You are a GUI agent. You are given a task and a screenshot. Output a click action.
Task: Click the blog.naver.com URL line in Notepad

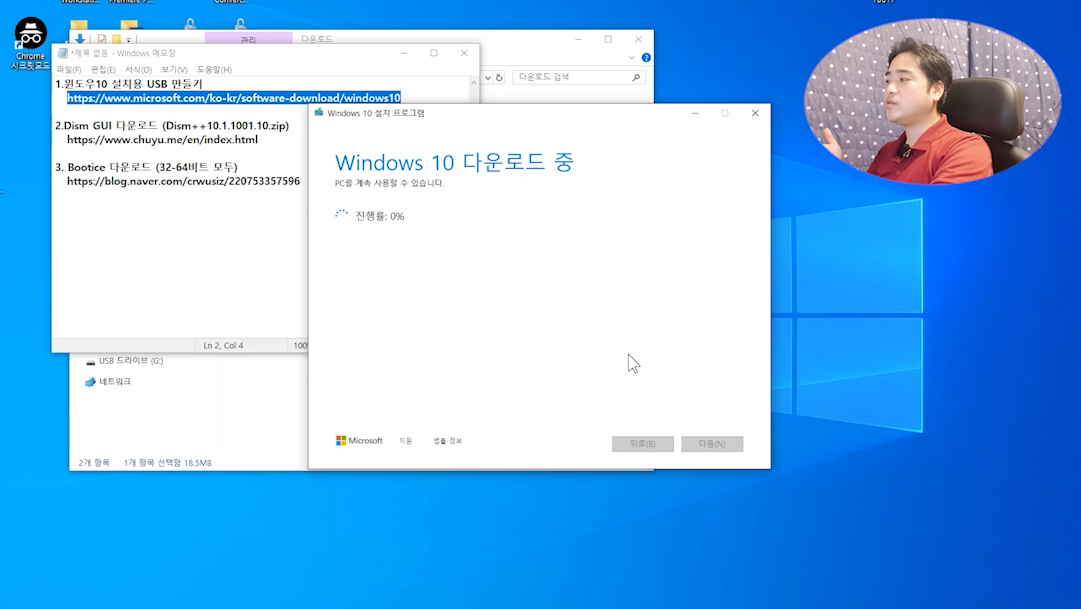click(x=183, y=181)
